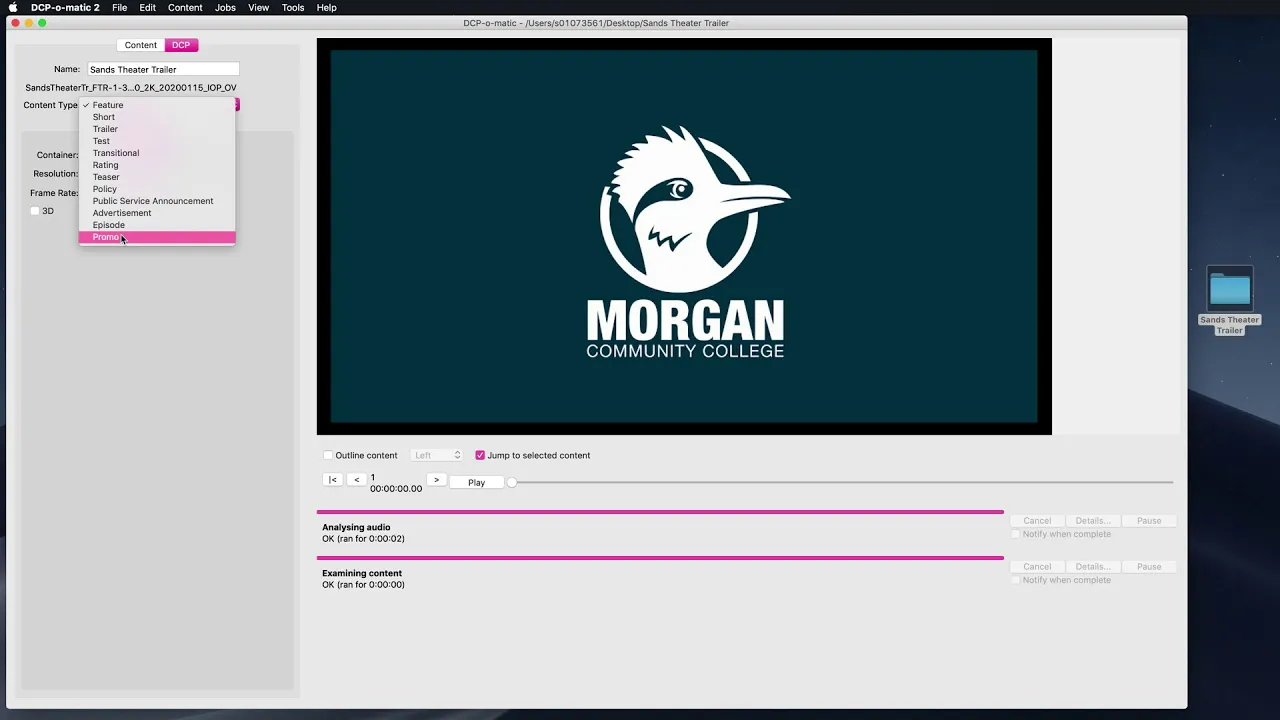1280x720 pixels.
Task: Switch to the Content tab
Action: click(x=141, y=45)
